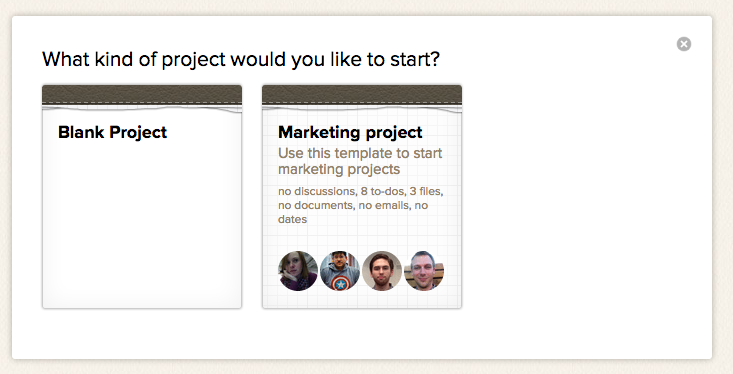Viewport: 733px width, 374px height.
Task: Click the word "dates" in template stats
Action: tap(293, 219)
